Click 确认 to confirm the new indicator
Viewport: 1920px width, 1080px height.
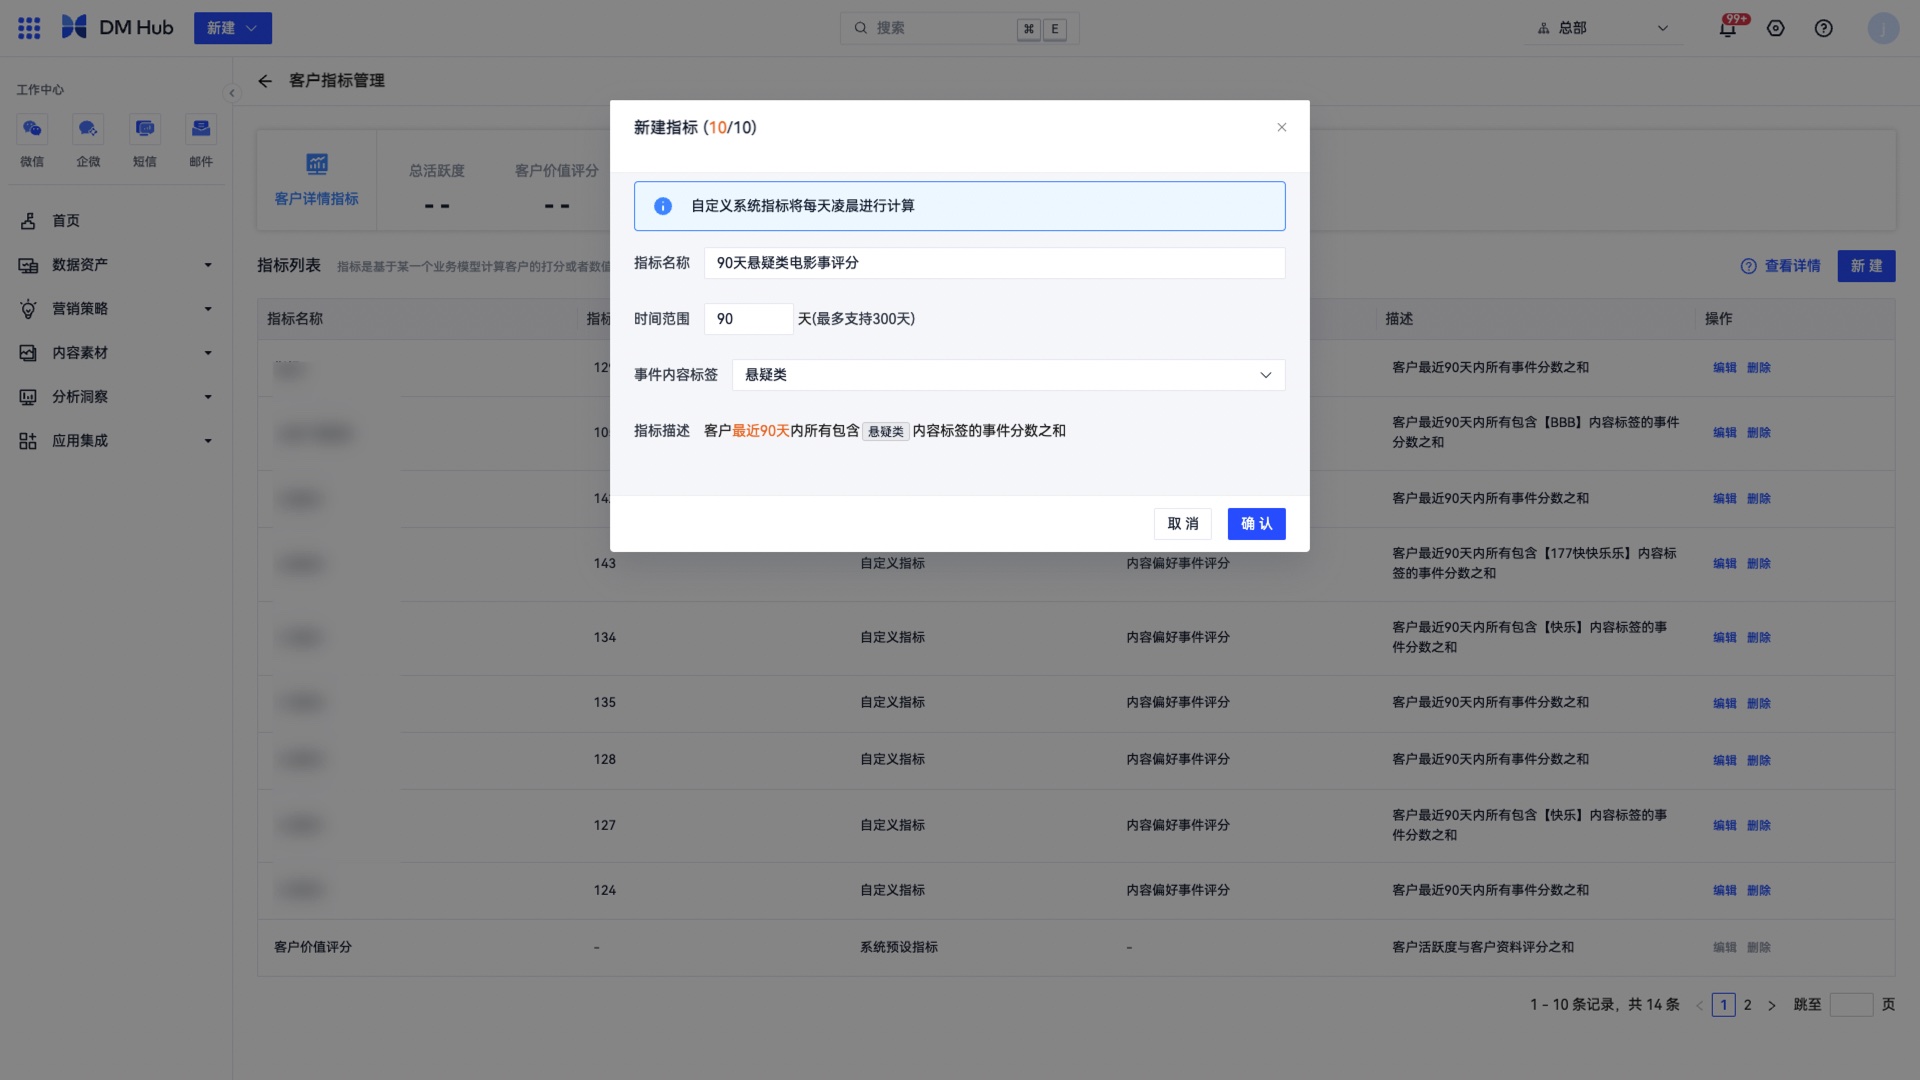[x=1256, y=524]
